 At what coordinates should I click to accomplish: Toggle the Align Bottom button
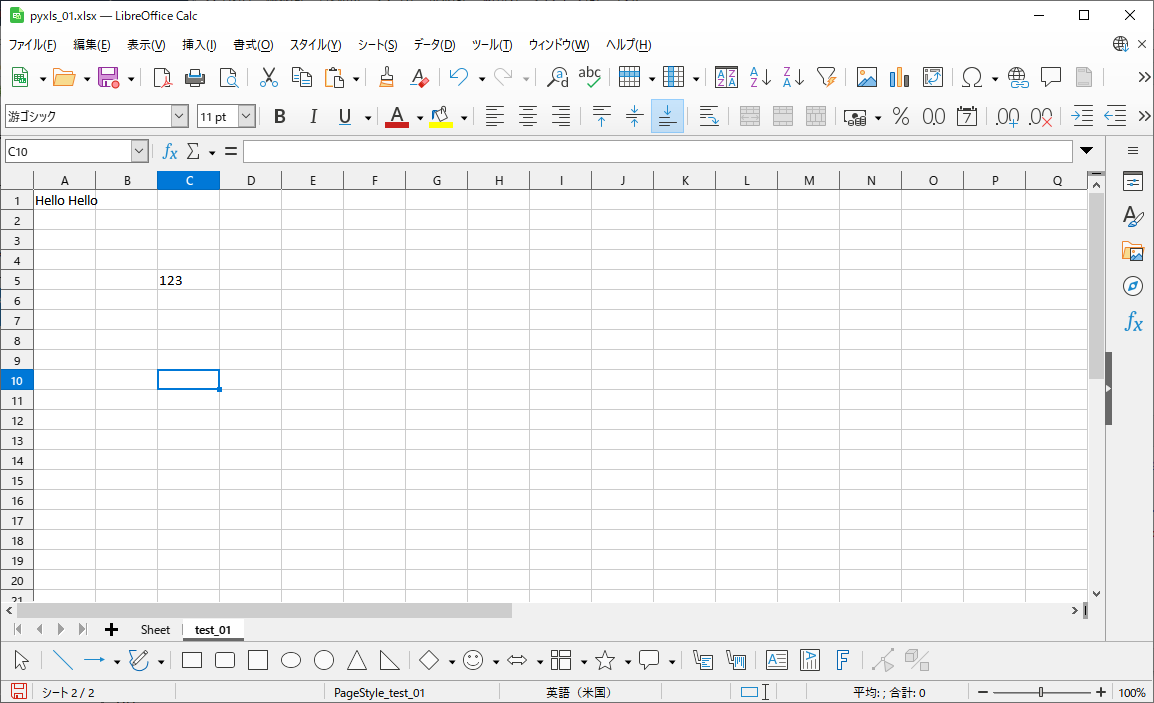click(667, 116)
